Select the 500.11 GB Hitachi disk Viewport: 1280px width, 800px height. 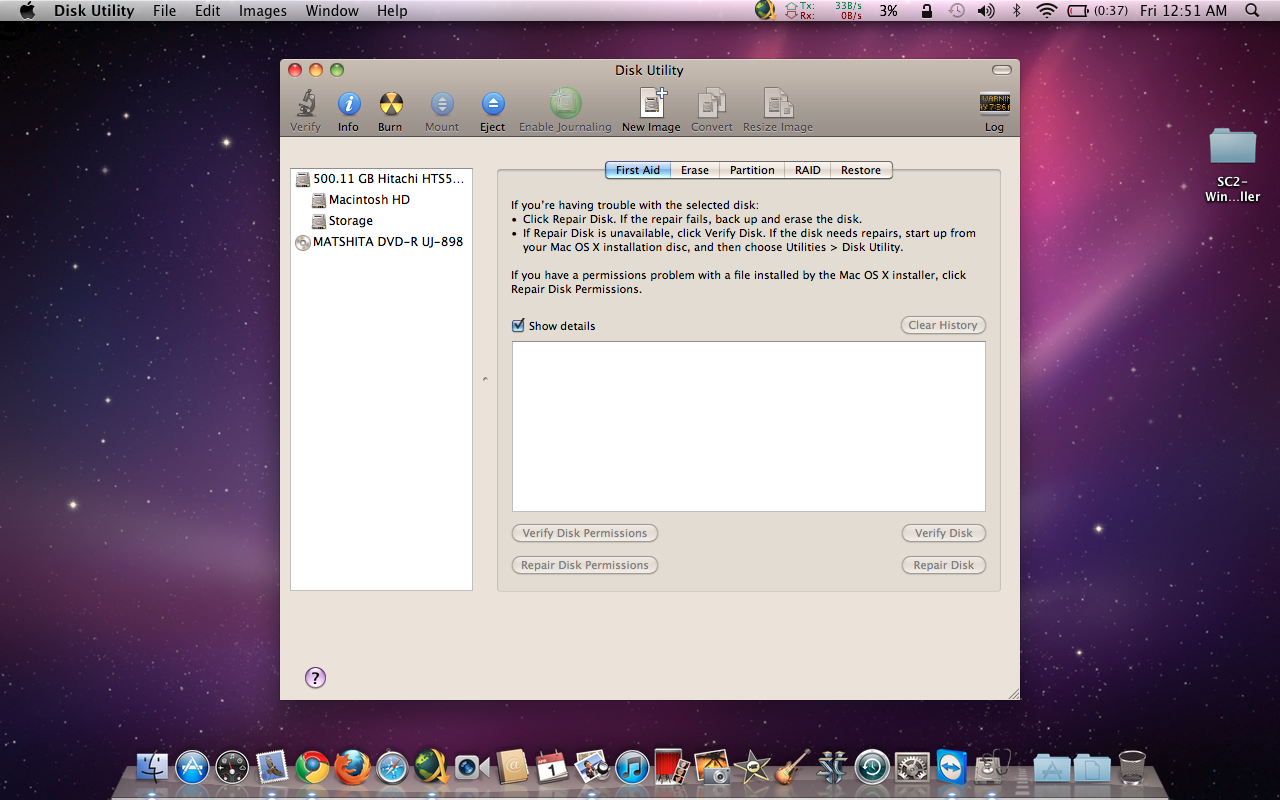(x=381, y=179)
